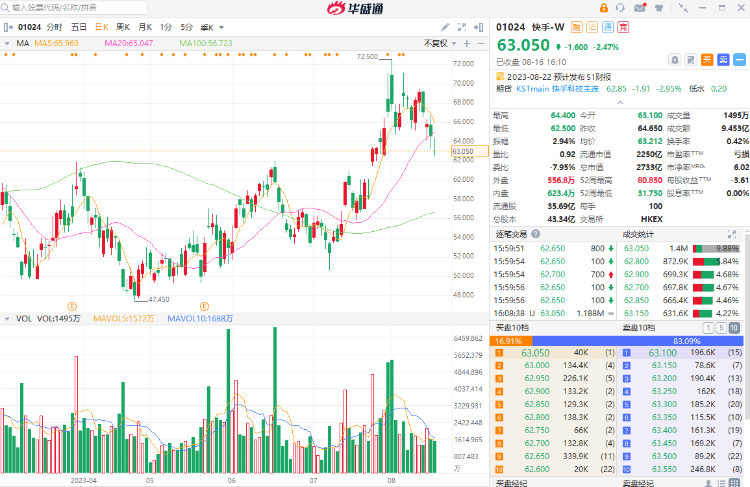This screenshot has height=487, width=750.
Task: Select 1-level order book depth
Action: (x=708, y=328)
